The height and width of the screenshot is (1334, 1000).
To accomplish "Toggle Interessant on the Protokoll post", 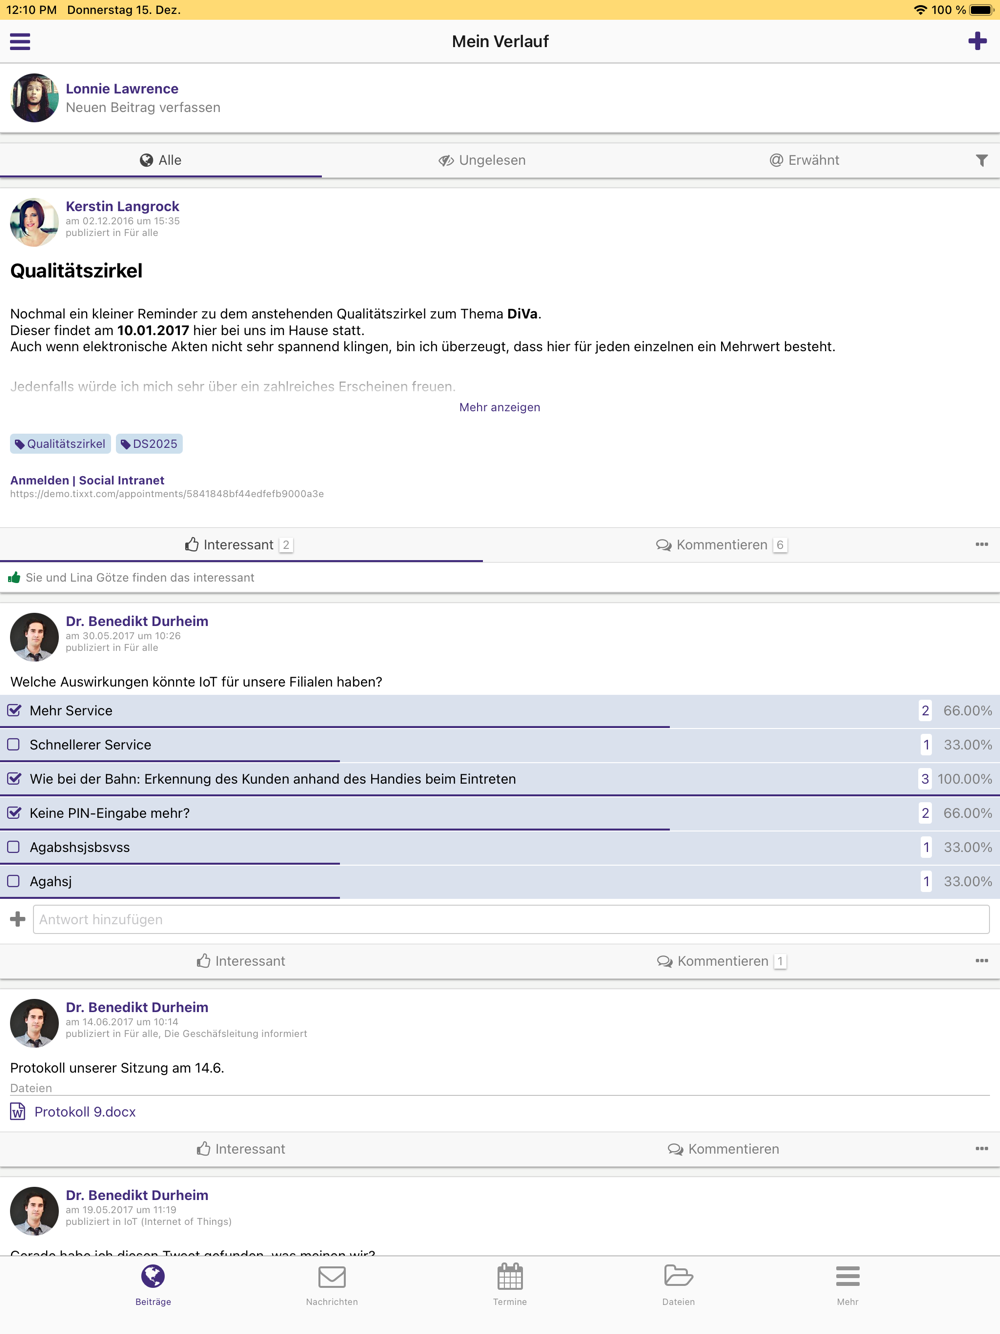I will (x=241, y=1149).
